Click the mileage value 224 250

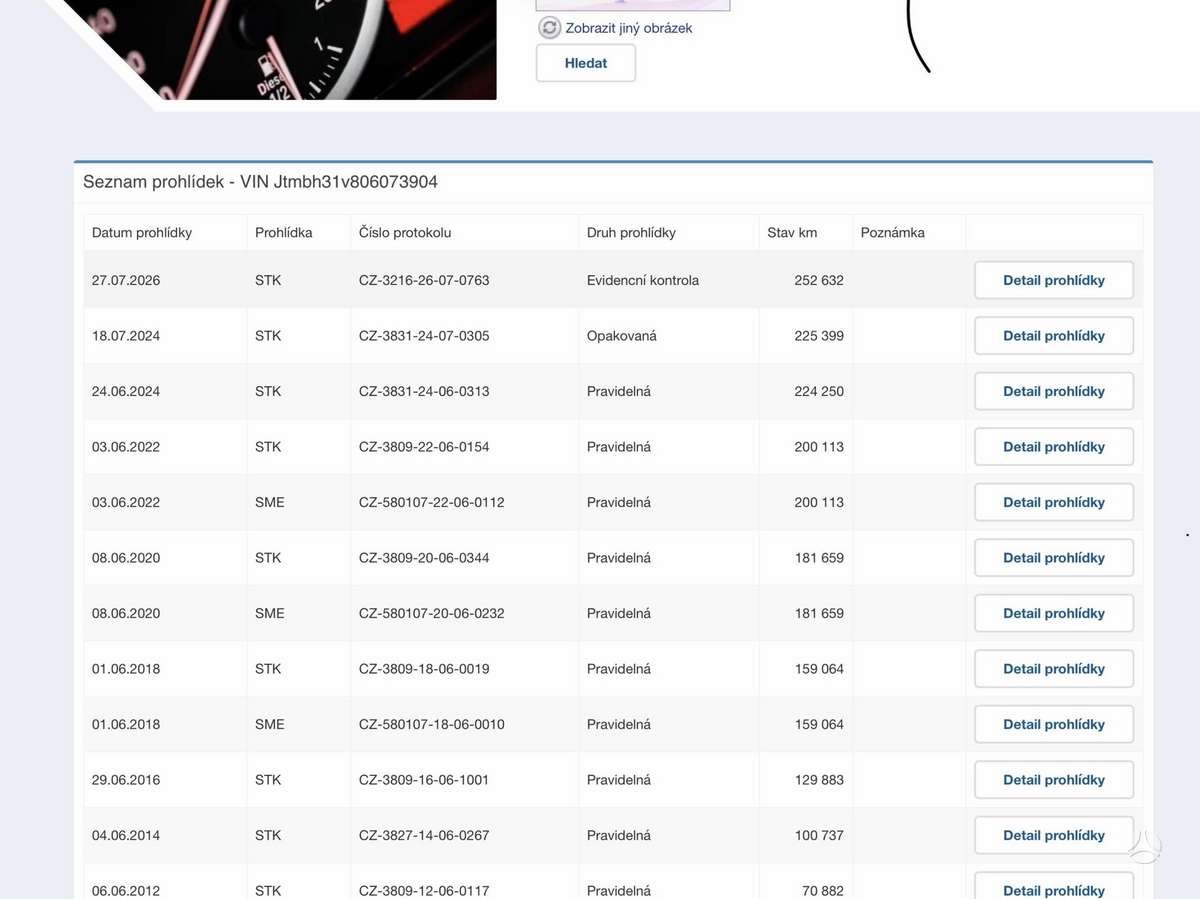(x=819, y=391)
